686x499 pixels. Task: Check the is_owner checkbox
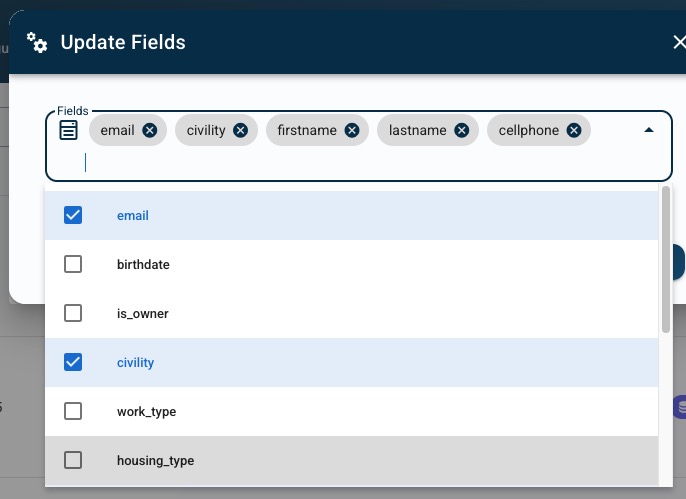73,313
